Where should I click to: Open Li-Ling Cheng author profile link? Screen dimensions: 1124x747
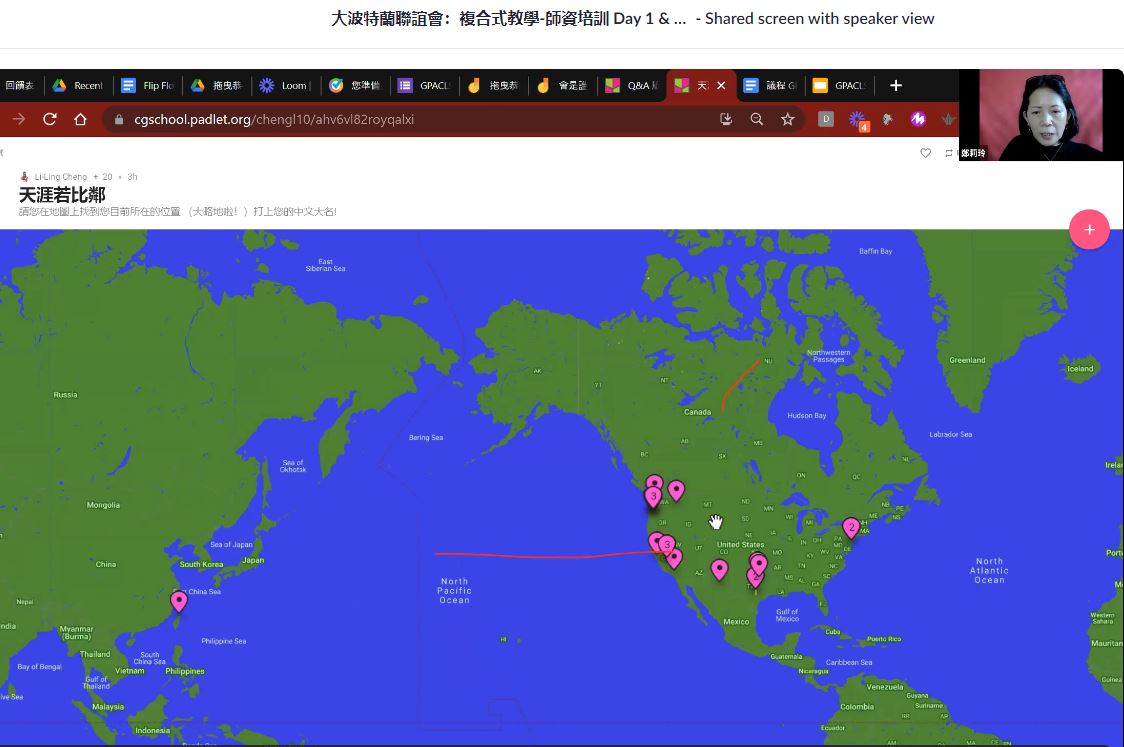click(x=60, y=177)
